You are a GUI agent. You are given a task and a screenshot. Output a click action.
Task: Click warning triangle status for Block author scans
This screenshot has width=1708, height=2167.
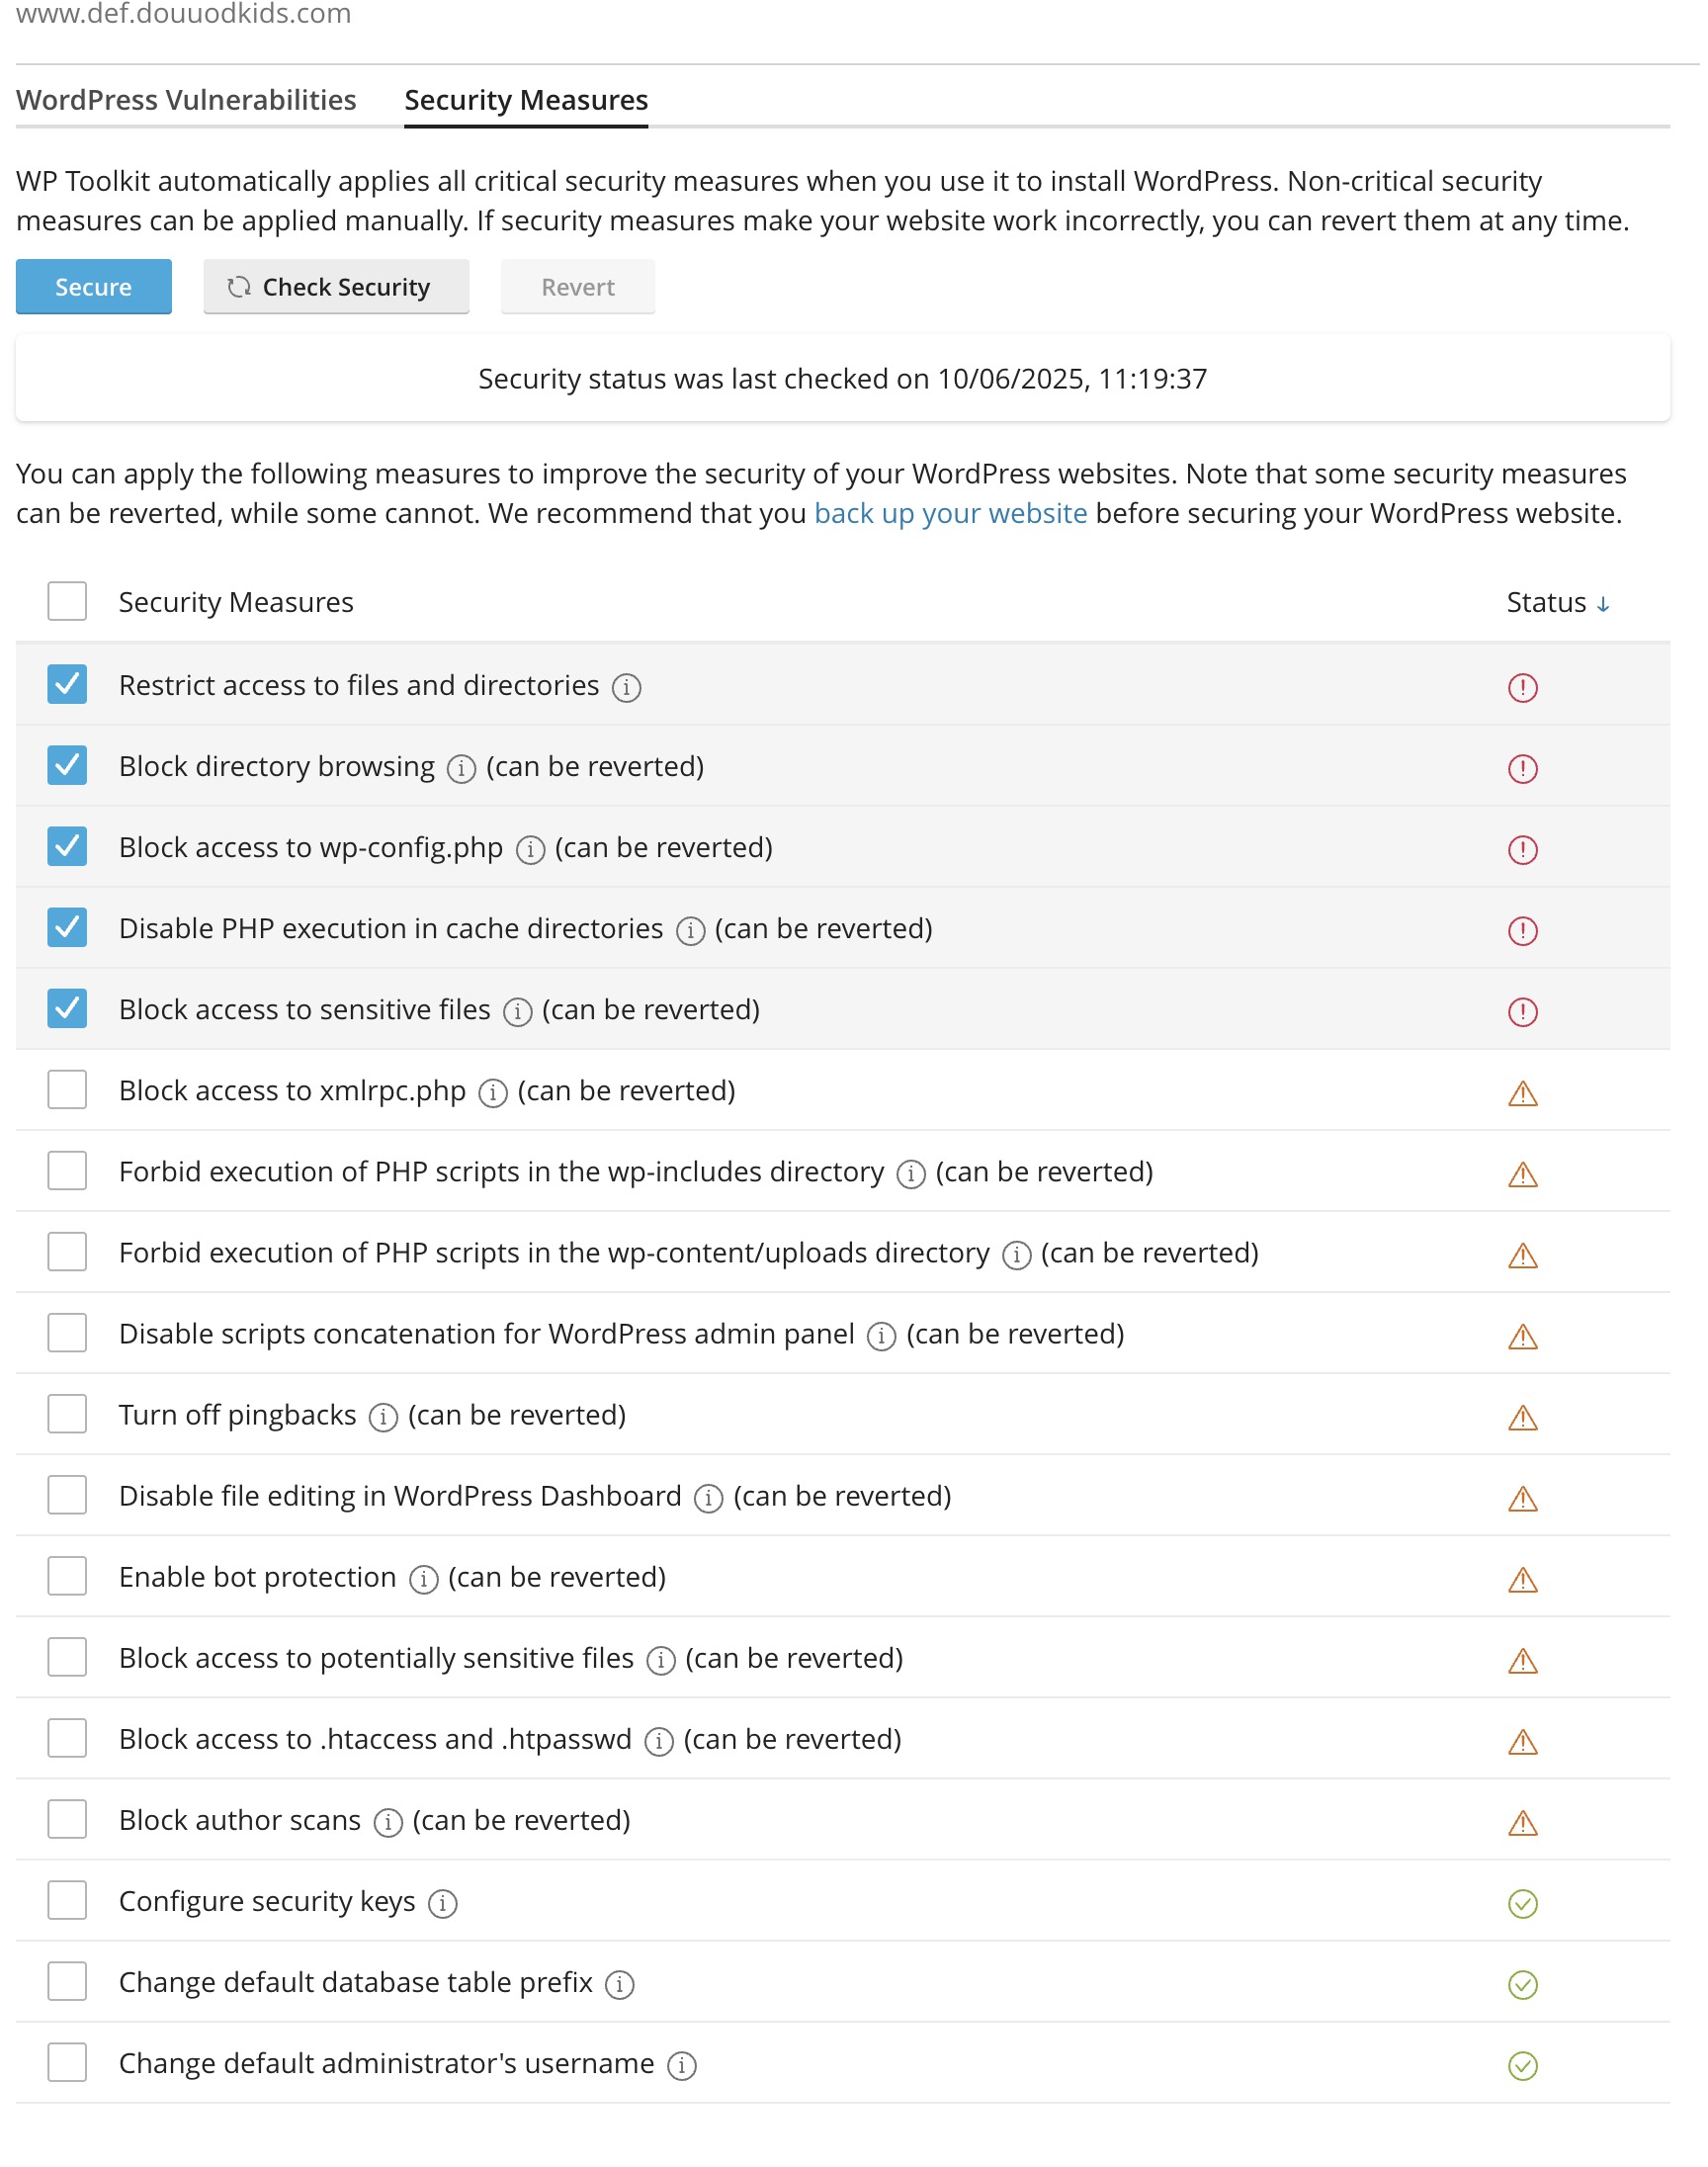(1522, 1823)
